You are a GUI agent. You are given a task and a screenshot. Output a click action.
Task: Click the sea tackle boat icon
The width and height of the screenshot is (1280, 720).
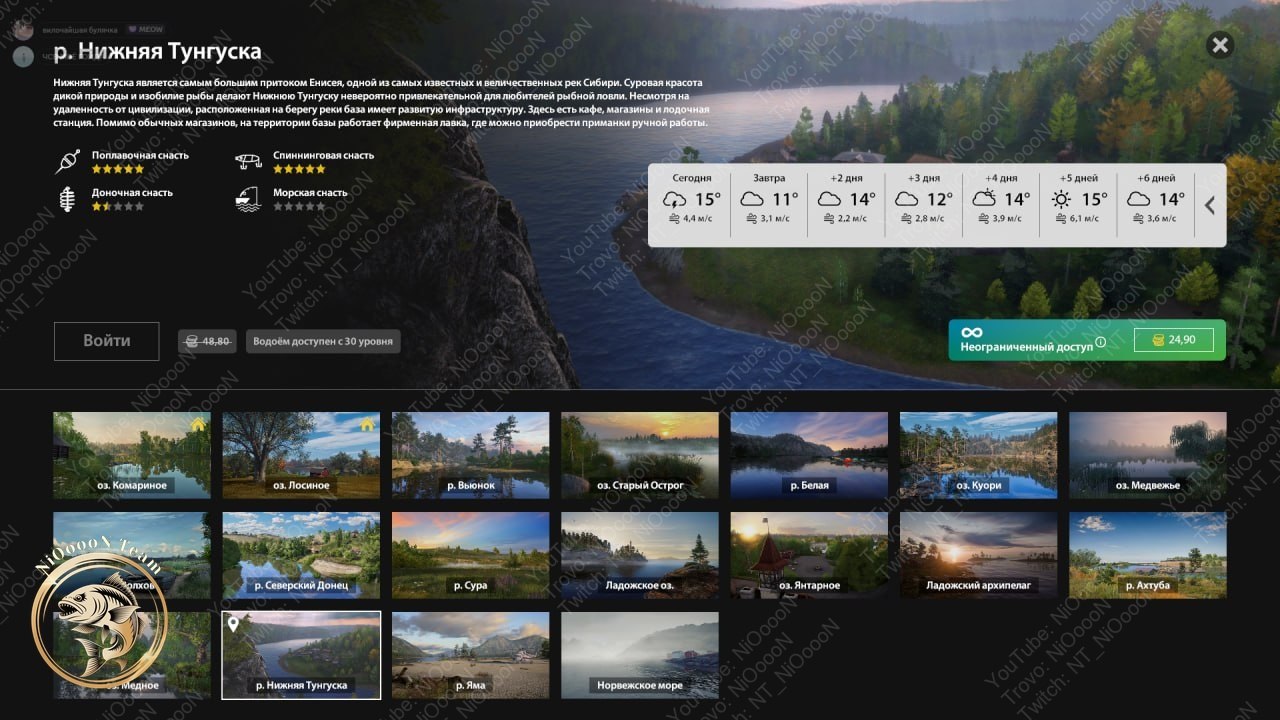point(248,198)
